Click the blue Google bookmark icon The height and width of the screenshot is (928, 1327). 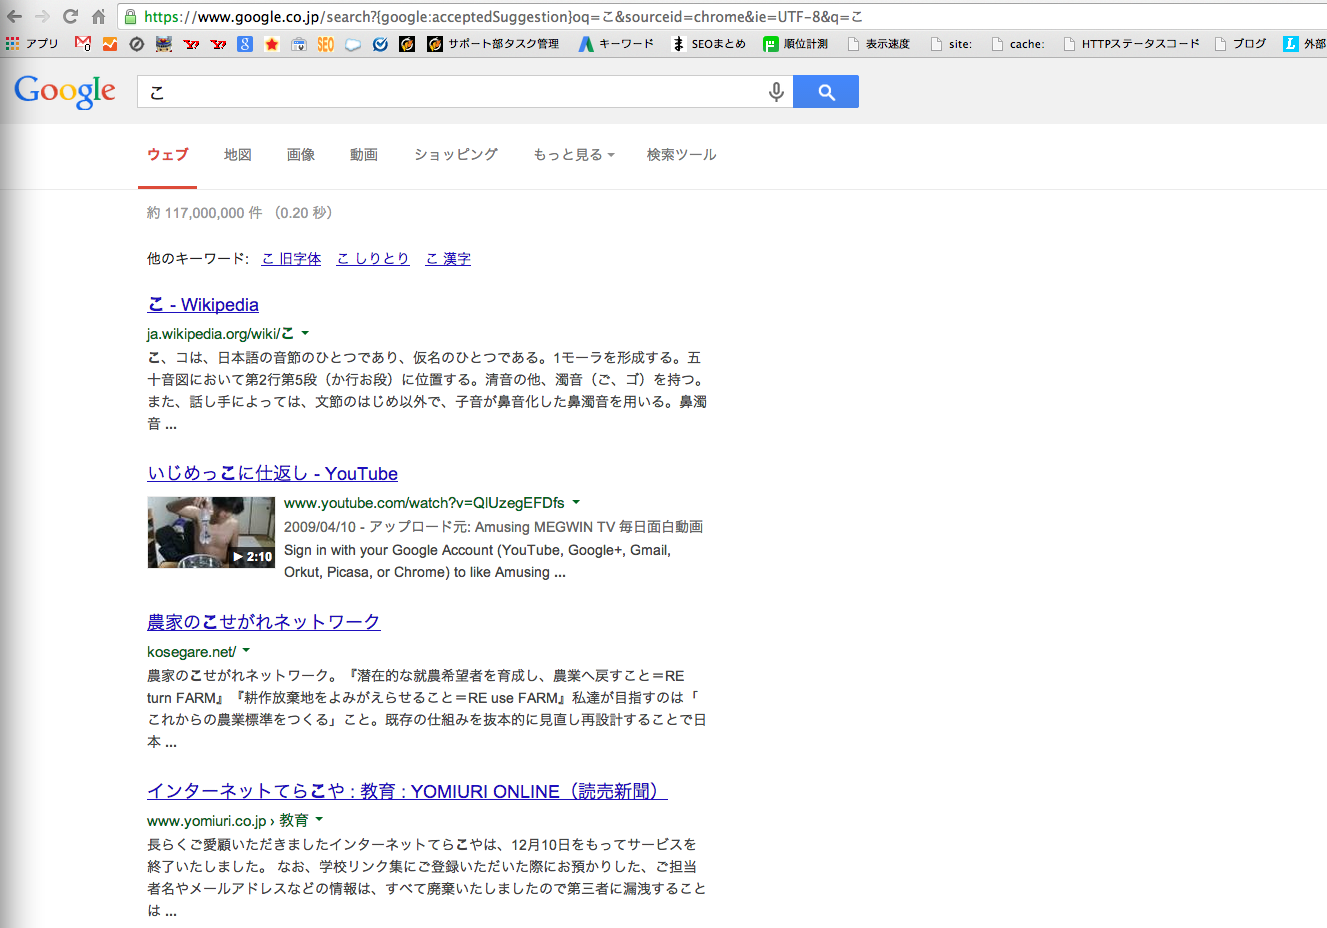point(245,44)
